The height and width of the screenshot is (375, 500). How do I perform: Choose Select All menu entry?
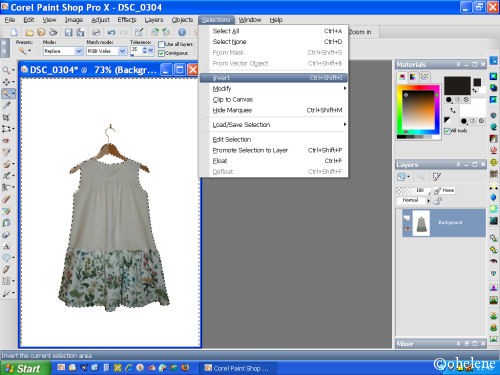273,31
